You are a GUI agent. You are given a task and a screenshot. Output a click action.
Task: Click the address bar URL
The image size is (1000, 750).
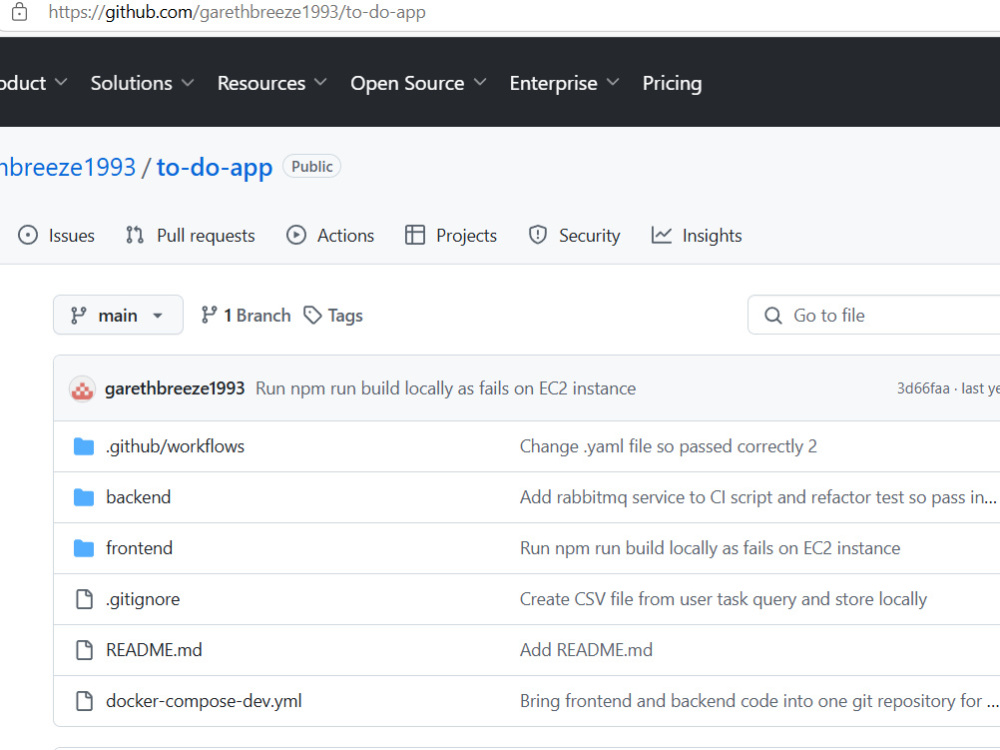[237, 12]
